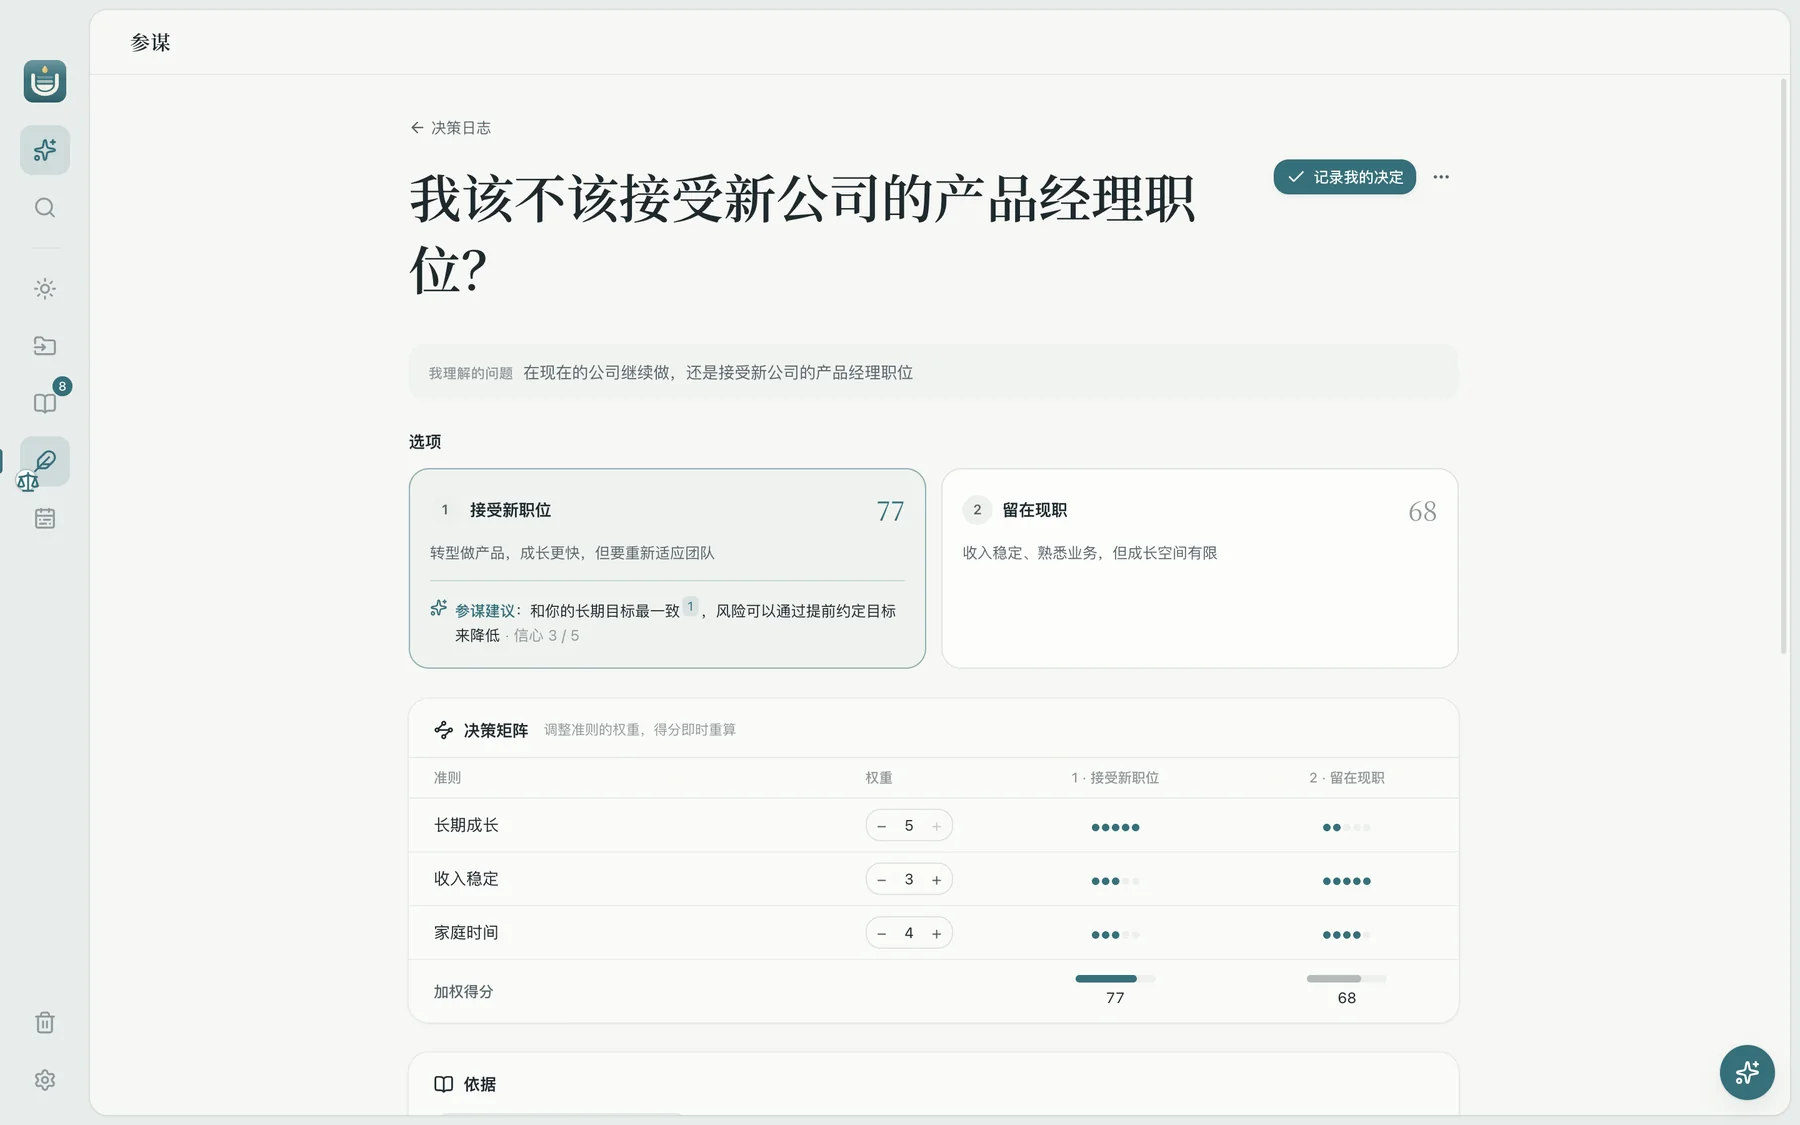Click the 记录我的决定 button

click(1344, 177)
